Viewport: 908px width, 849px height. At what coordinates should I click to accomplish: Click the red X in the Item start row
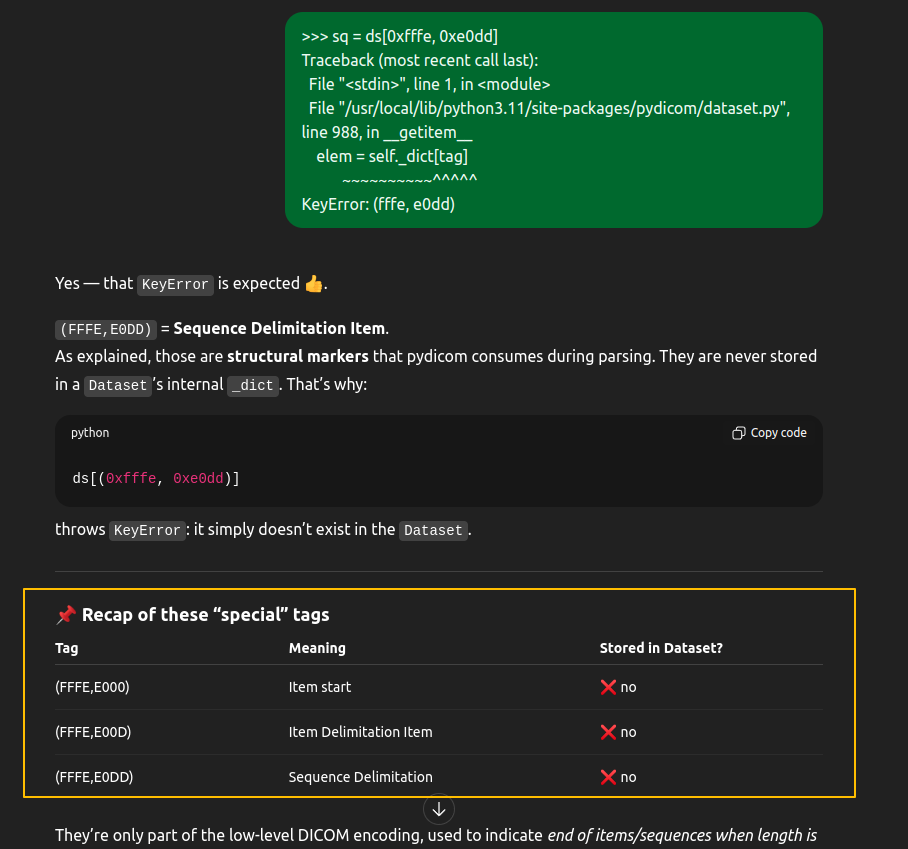click(x=608, y=687)
